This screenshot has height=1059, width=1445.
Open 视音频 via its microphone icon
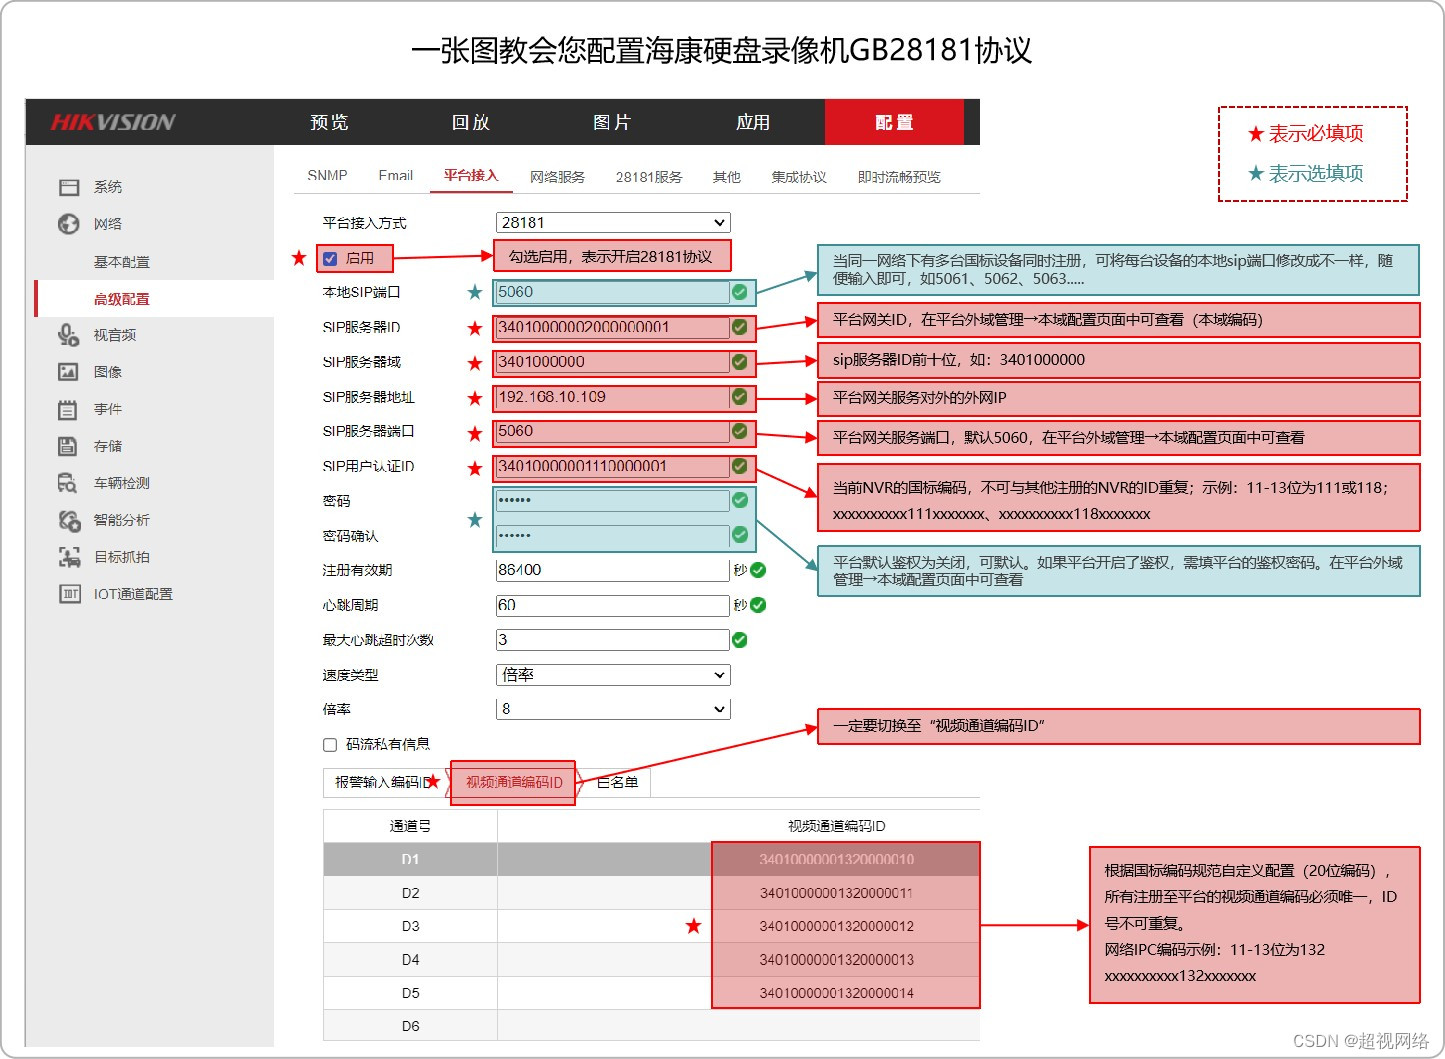click(x=68, y=335)
